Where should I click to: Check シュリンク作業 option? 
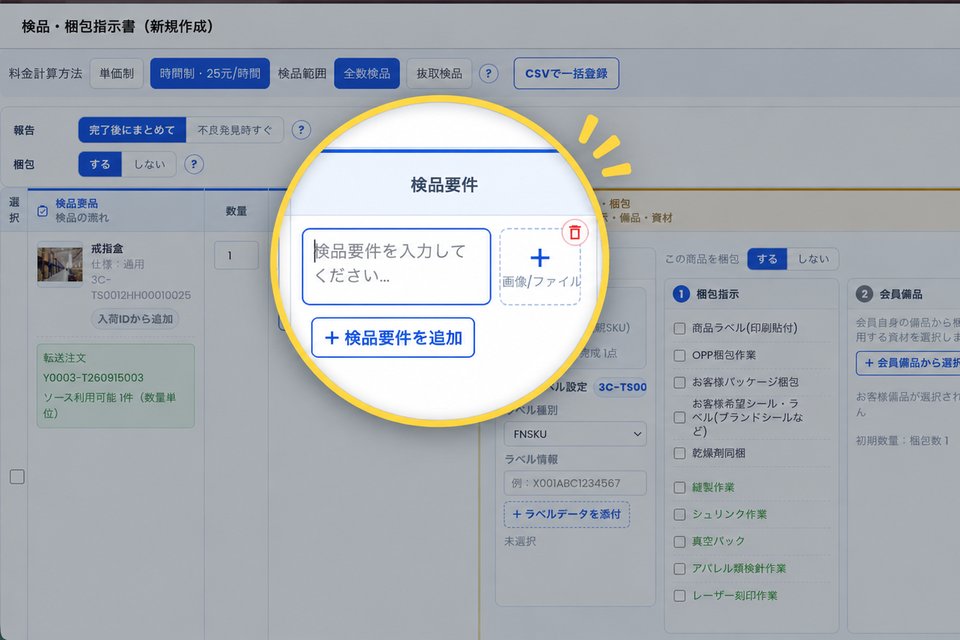click(679, 514)
